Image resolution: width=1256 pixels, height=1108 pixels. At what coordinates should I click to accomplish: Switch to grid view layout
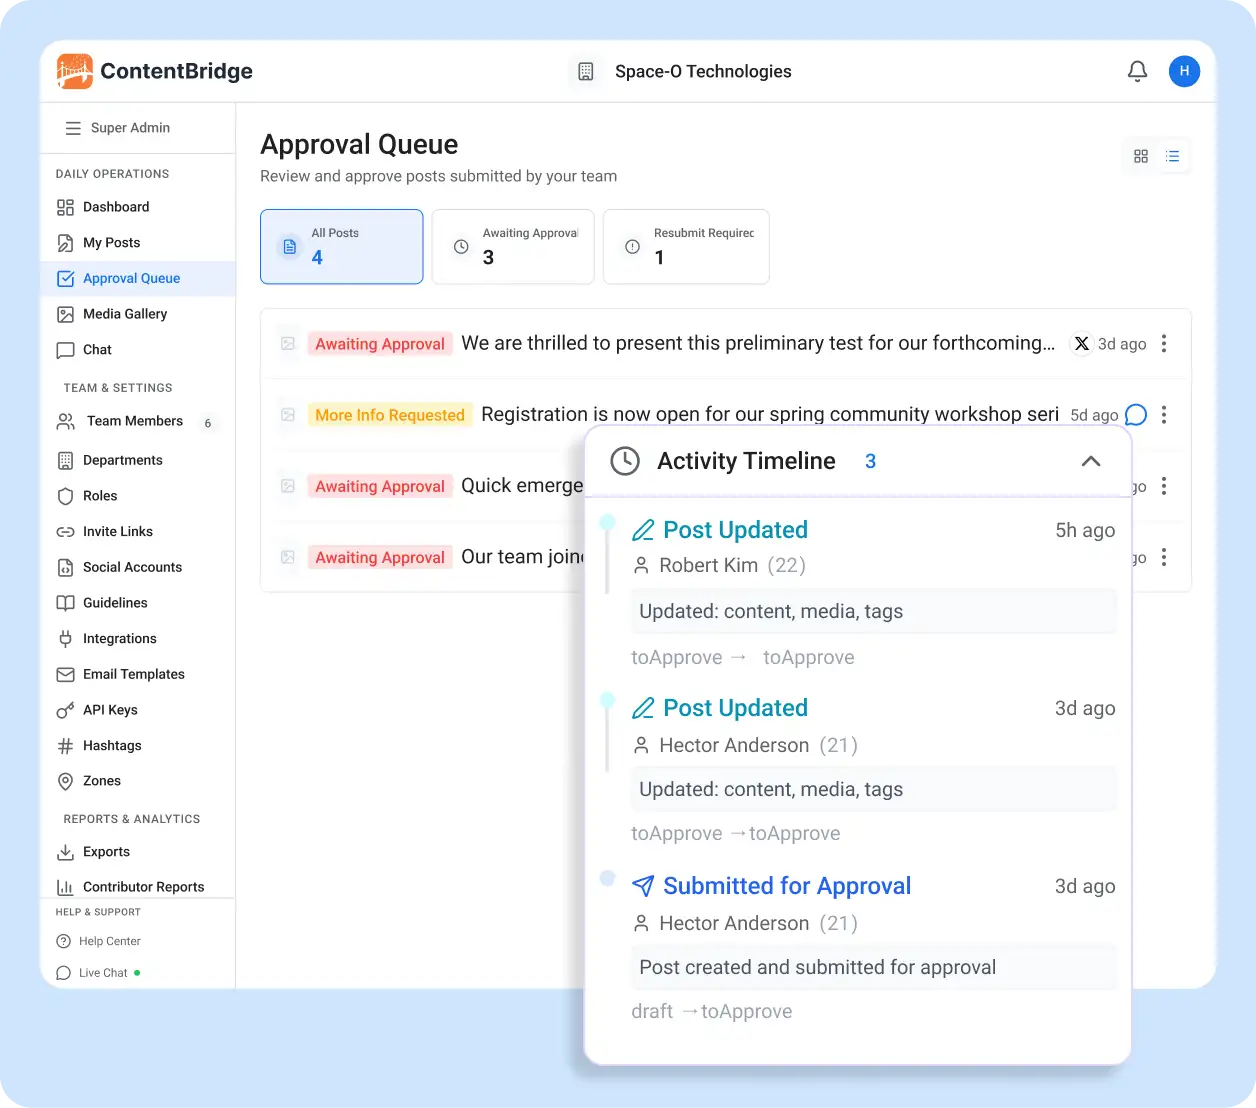(1140, 156)
